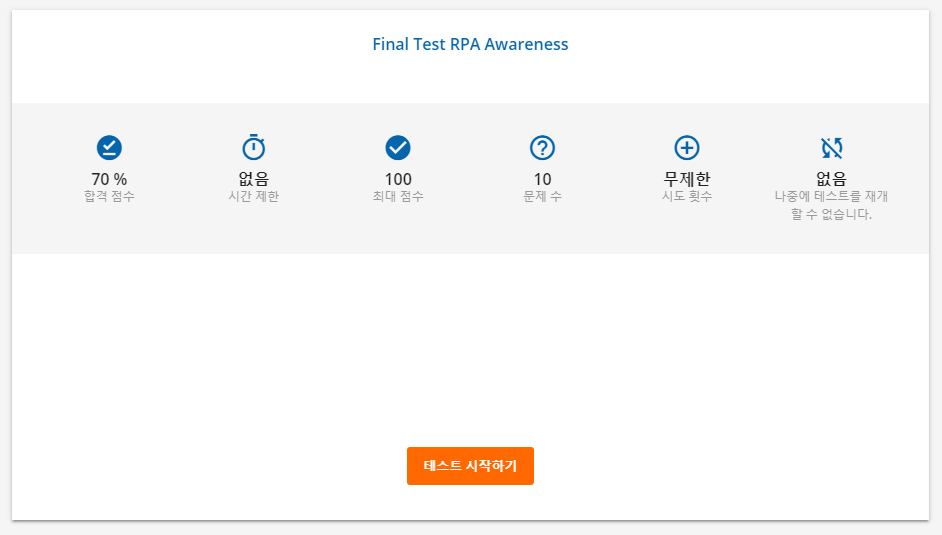Click the 합격 점수 label
Image resolution: width=942 pixels, height=535 pixels.
[109, 196]
